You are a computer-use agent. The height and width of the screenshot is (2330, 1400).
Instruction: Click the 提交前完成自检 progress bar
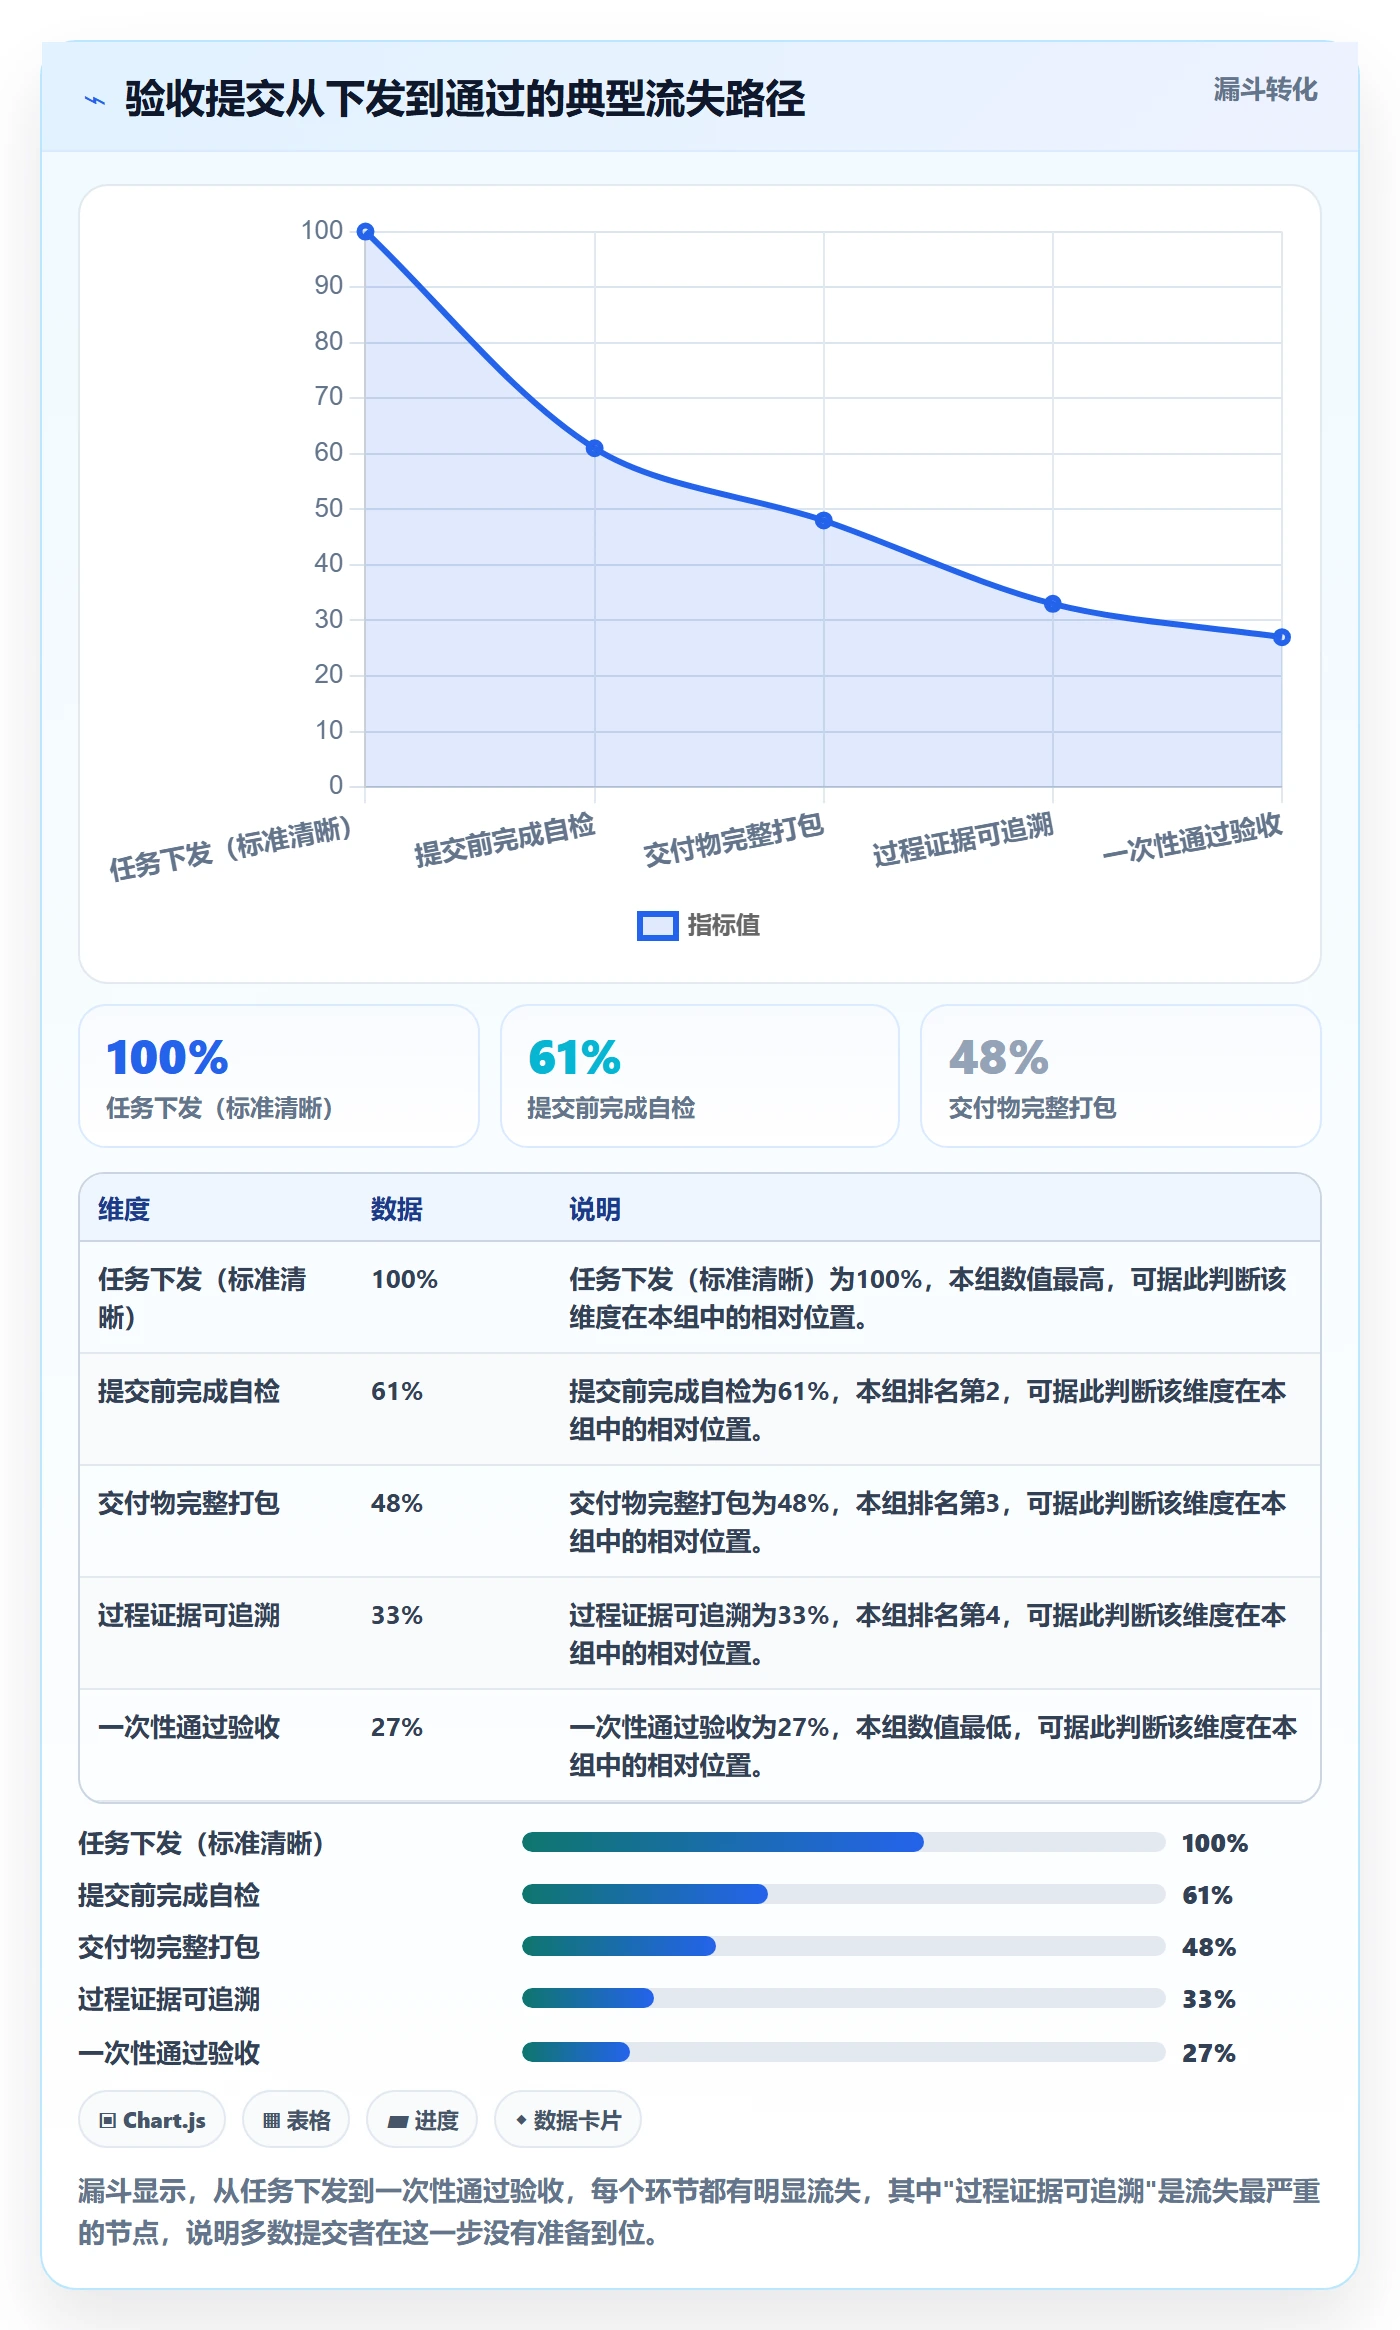tap(844, 1894)
